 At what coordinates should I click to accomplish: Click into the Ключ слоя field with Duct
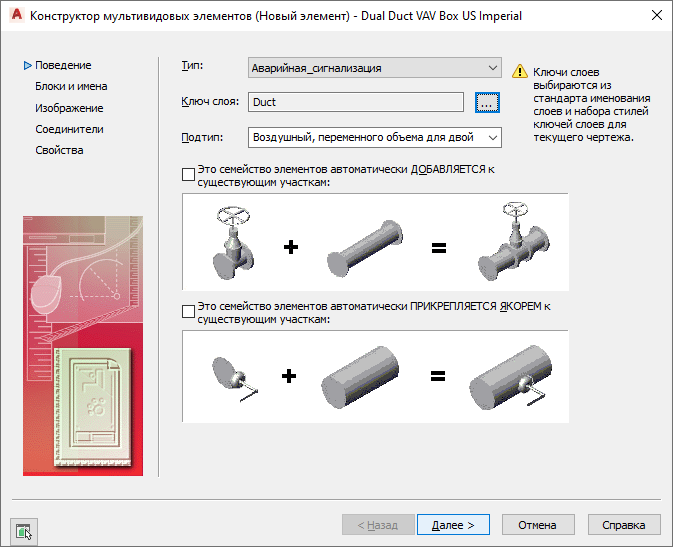point(356,102)
